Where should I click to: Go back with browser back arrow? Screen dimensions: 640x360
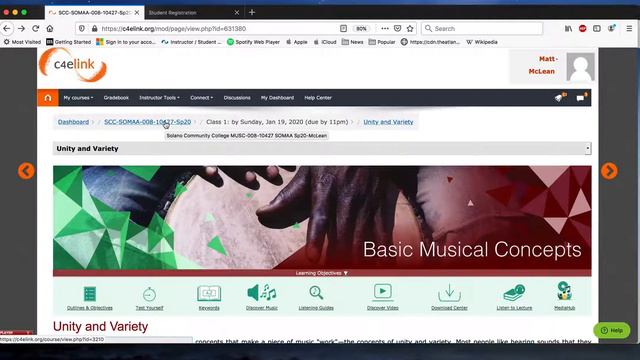[7, 29]
